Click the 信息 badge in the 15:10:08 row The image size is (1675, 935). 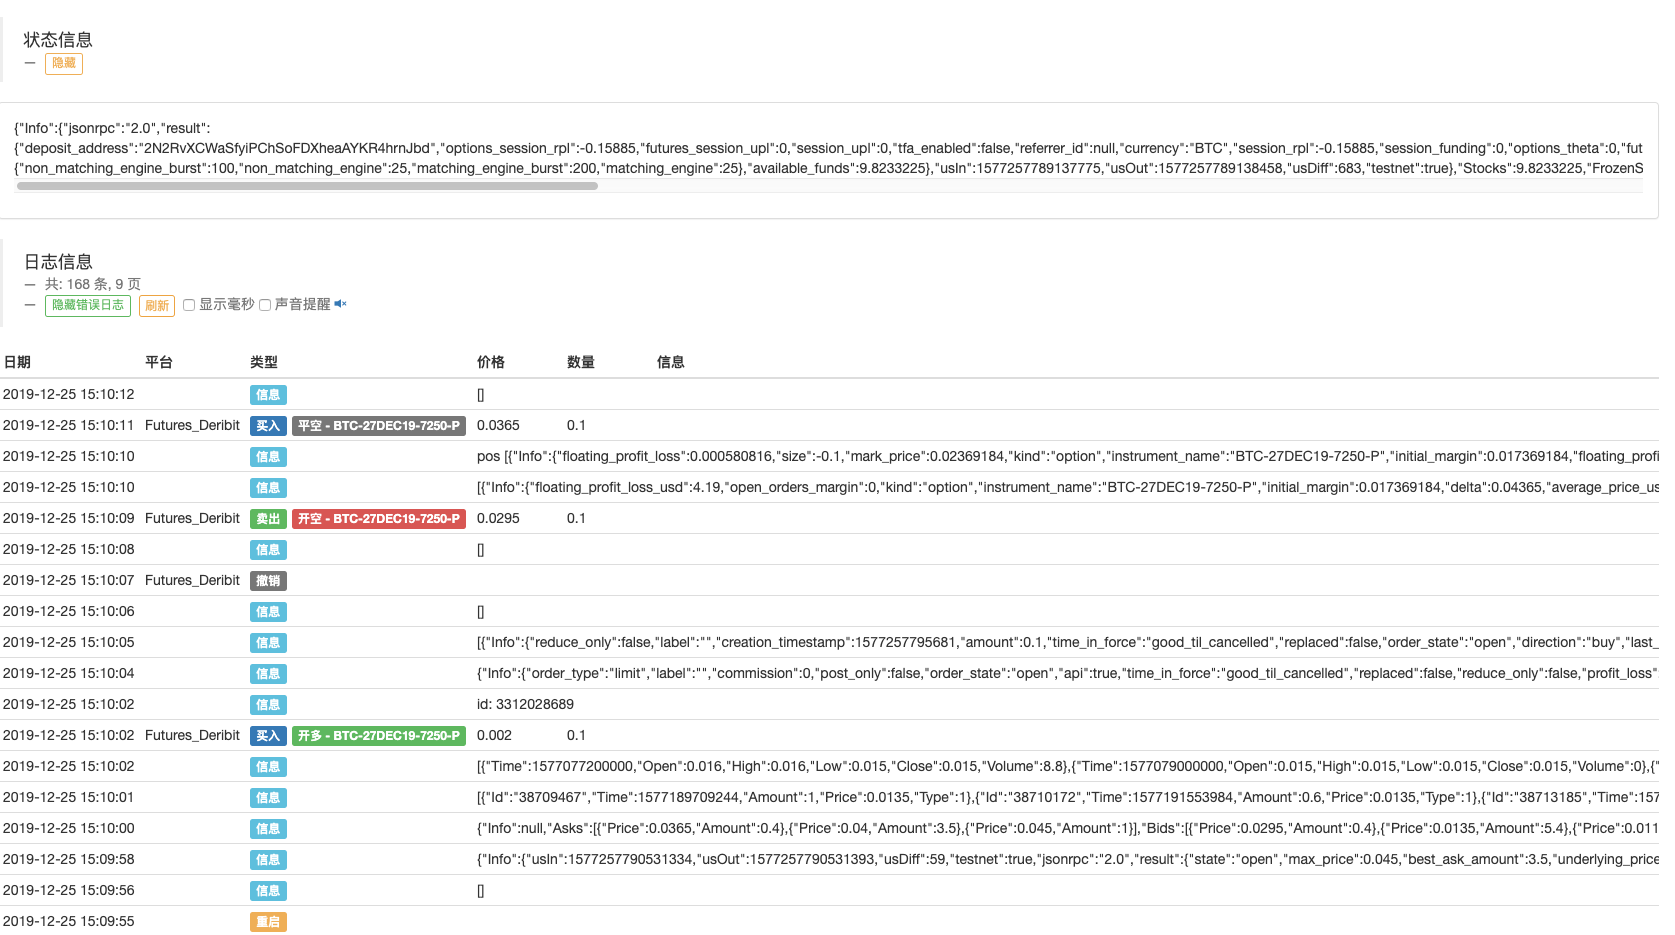[268, 550]
